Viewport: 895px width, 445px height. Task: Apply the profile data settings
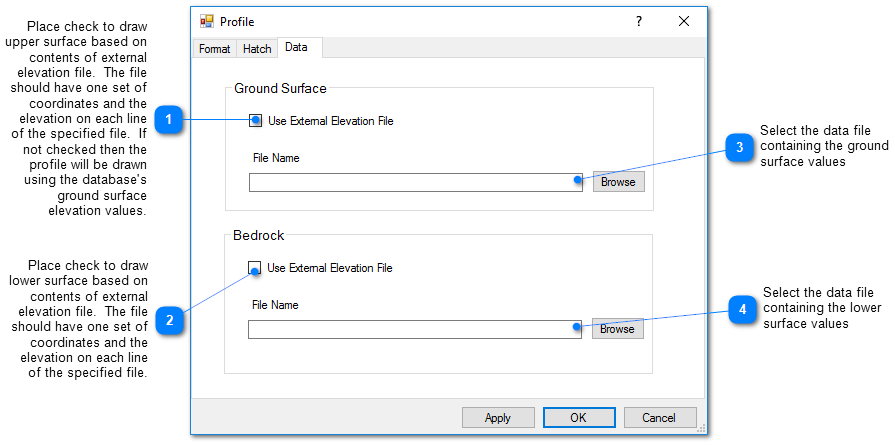pyautogui.click(x=498, y=418)
